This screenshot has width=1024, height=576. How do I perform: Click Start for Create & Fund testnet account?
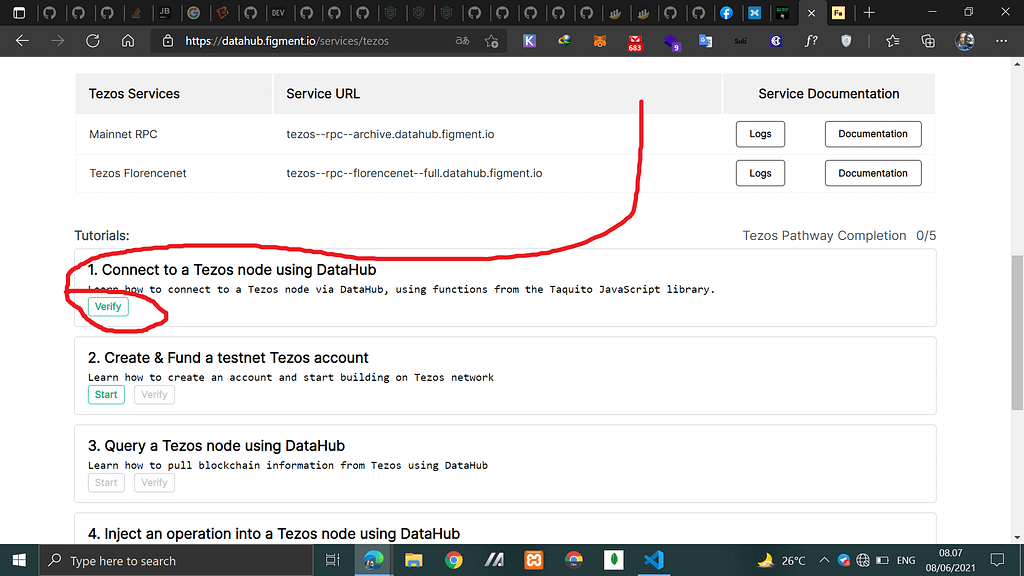(106, 394)
